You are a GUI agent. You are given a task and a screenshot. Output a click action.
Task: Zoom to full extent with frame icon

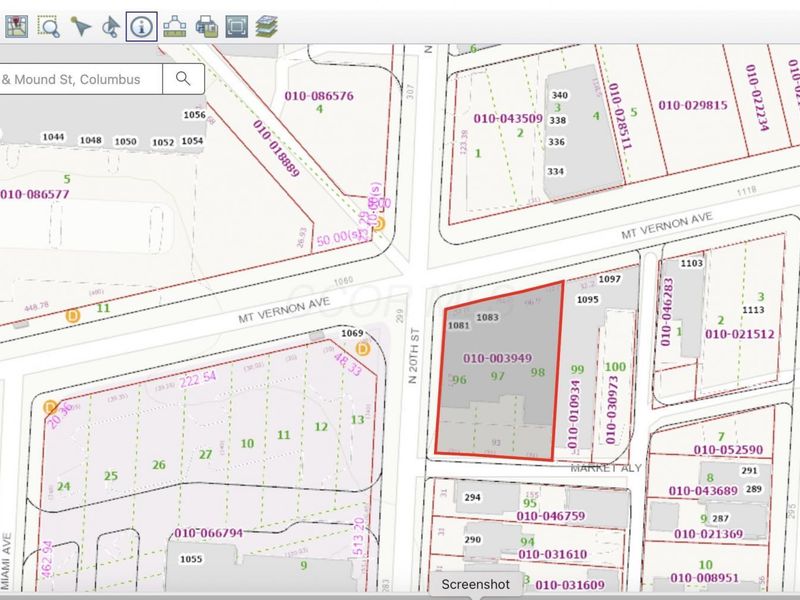(236, 27)
